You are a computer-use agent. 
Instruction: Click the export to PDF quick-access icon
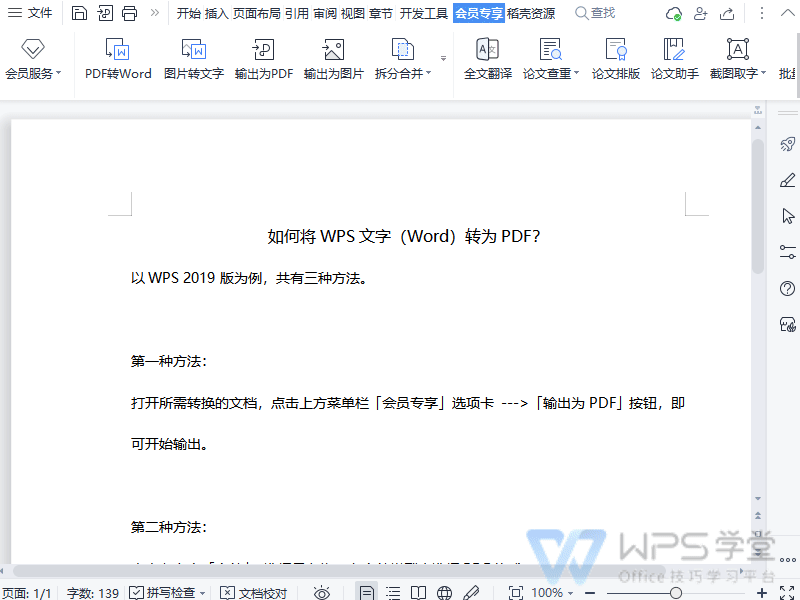point(105,13)
